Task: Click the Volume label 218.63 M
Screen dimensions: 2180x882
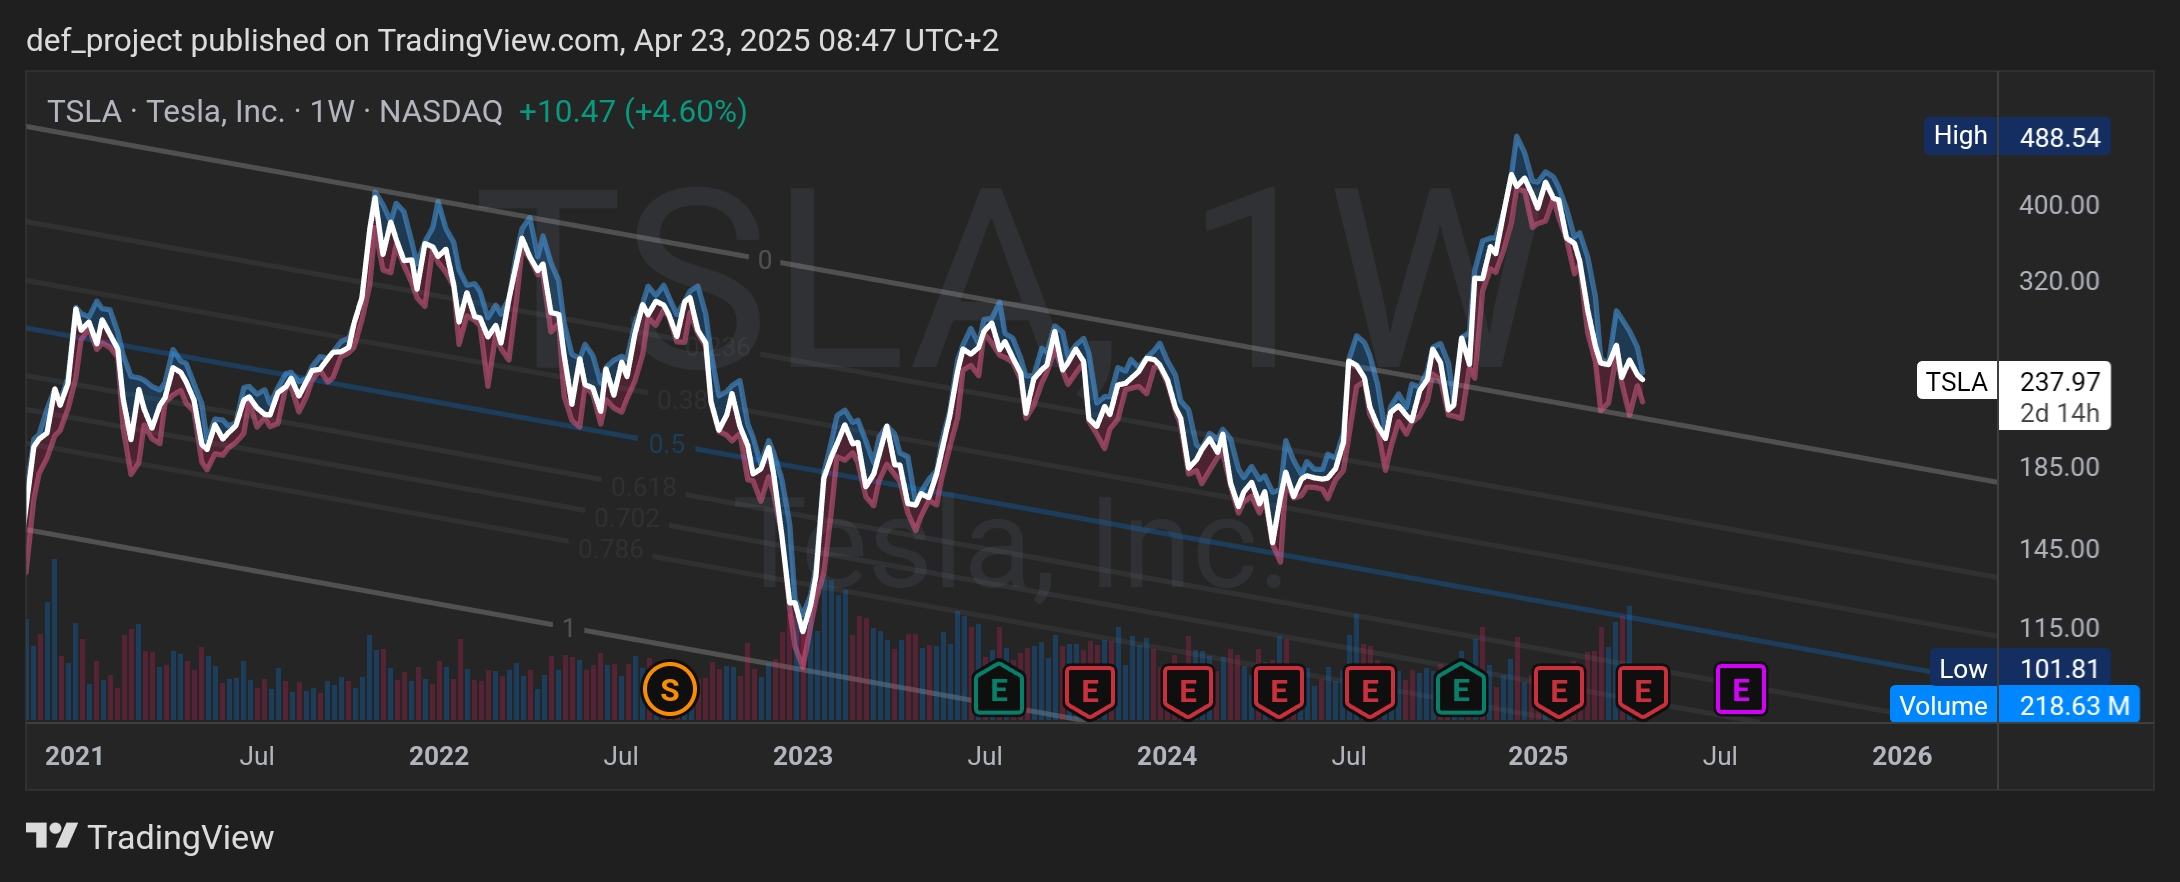Action: [2014, 705]
